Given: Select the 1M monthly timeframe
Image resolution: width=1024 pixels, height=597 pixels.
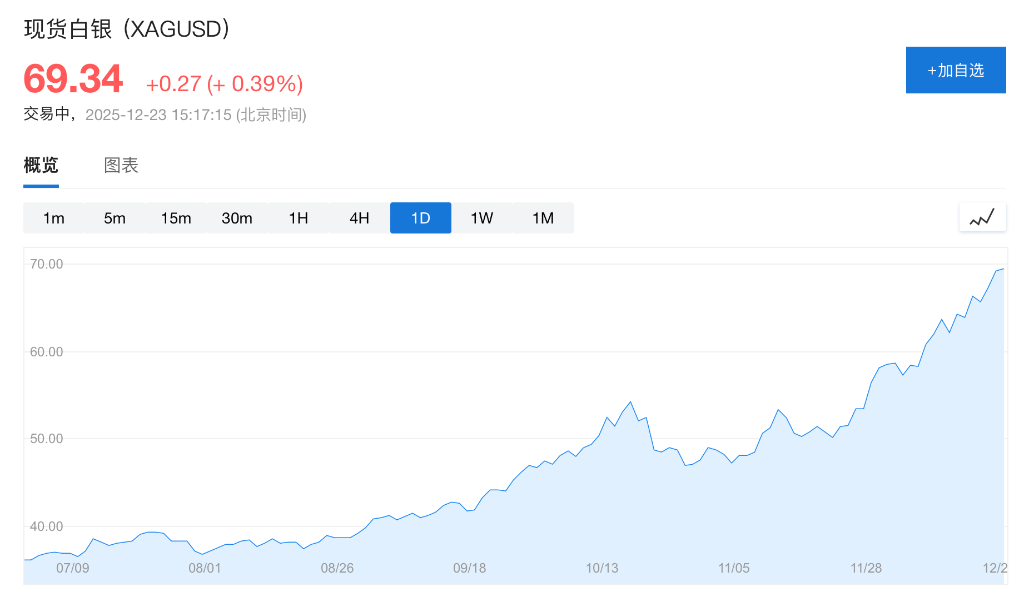Looking at the screenshot, I should [x=543, y=218].
